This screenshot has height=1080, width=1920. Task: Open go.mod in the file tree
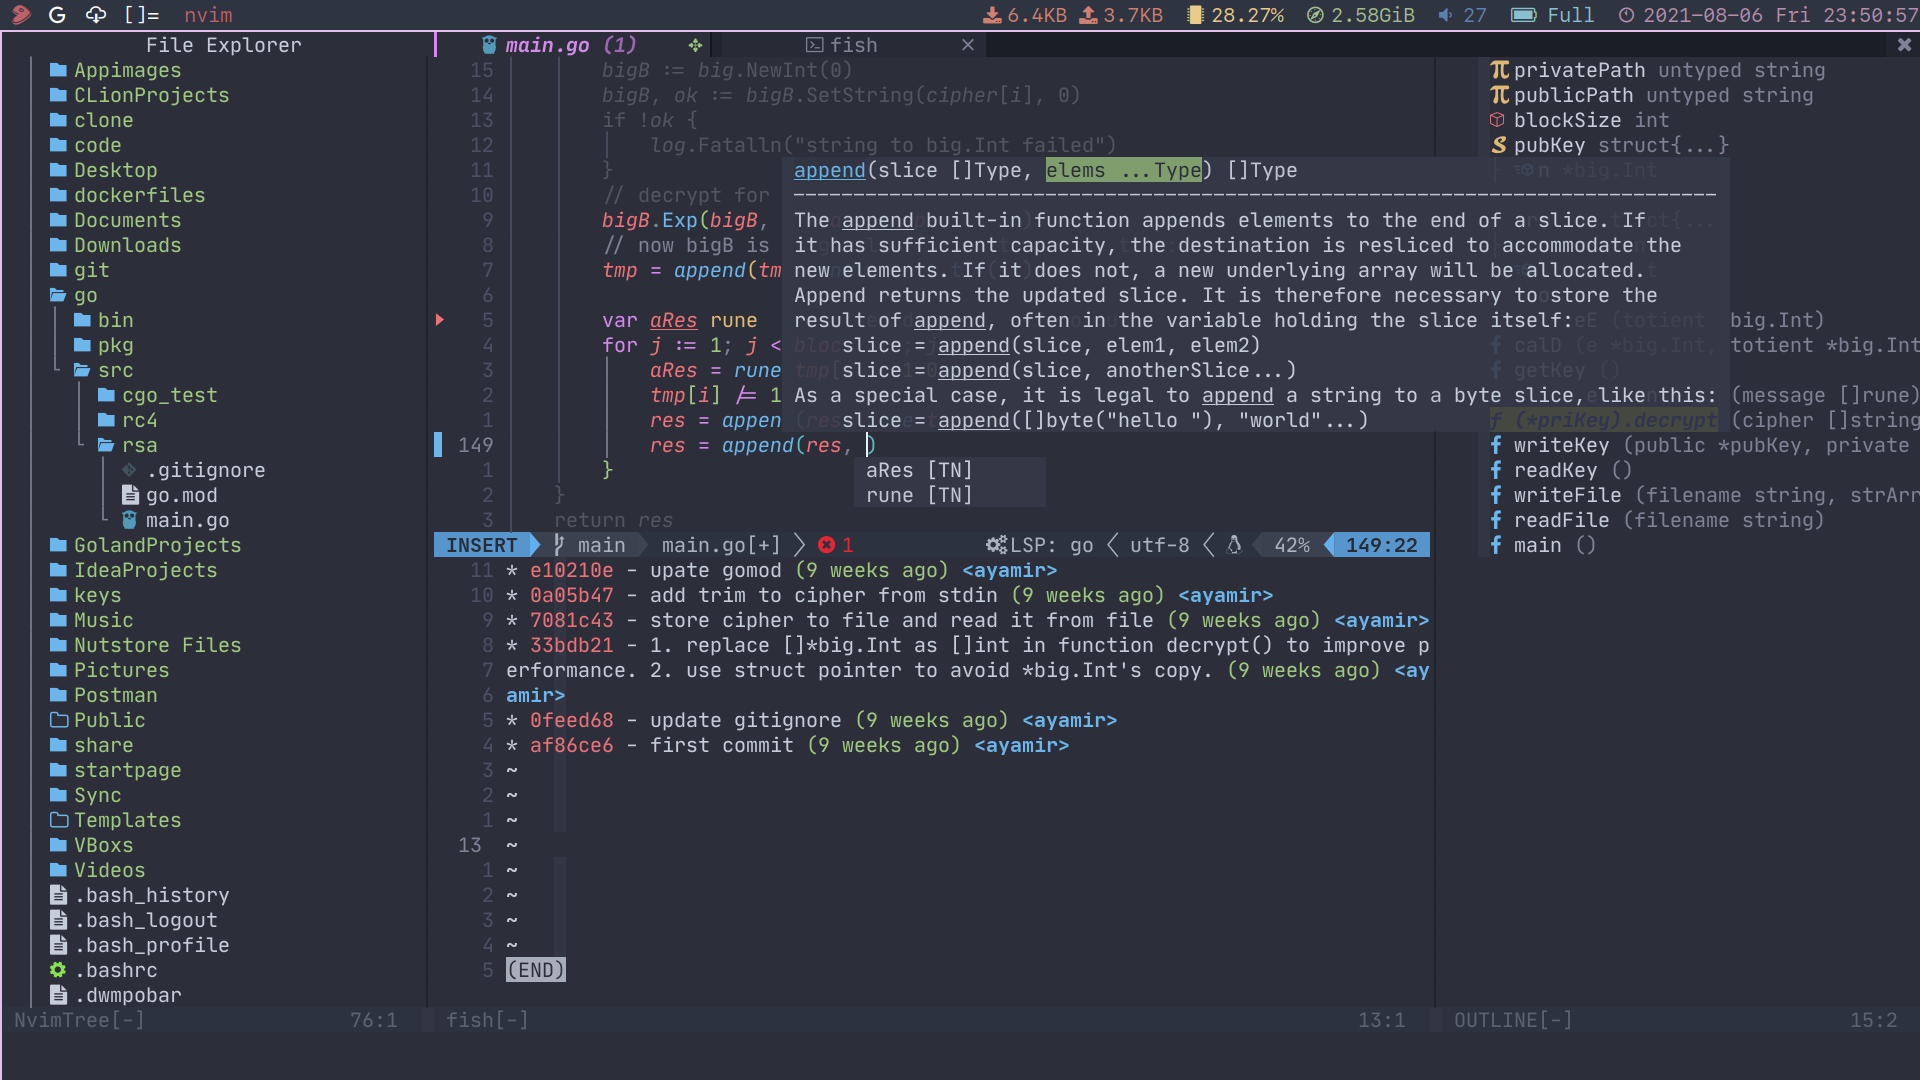181,495
